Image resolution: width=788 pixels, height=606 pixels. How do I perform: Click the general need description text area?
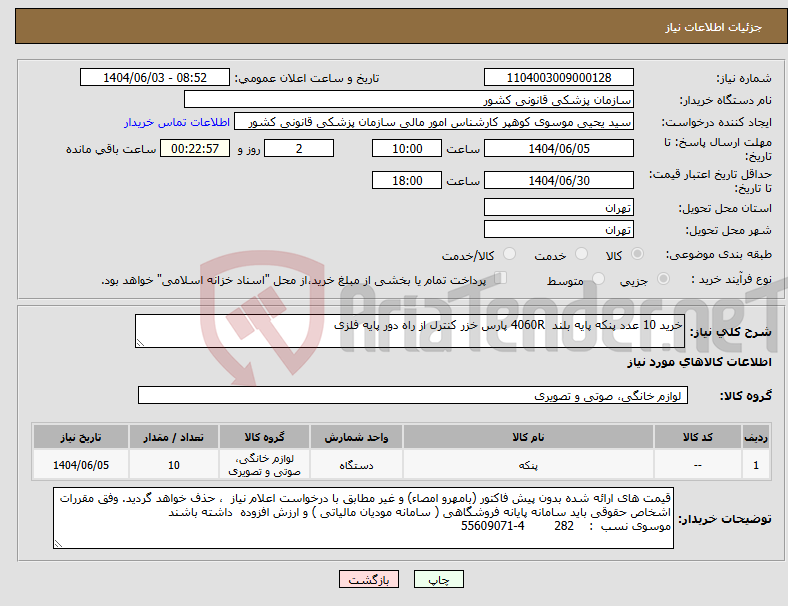click(410, 331)
